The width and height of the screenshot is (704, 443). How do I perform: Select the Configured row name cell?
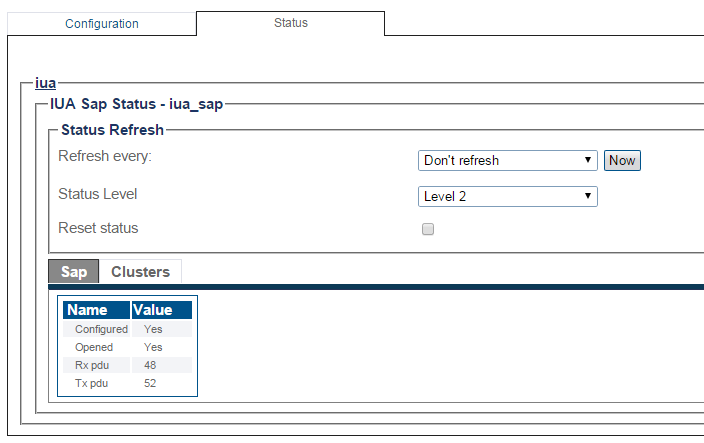click(x=97, y=329)
